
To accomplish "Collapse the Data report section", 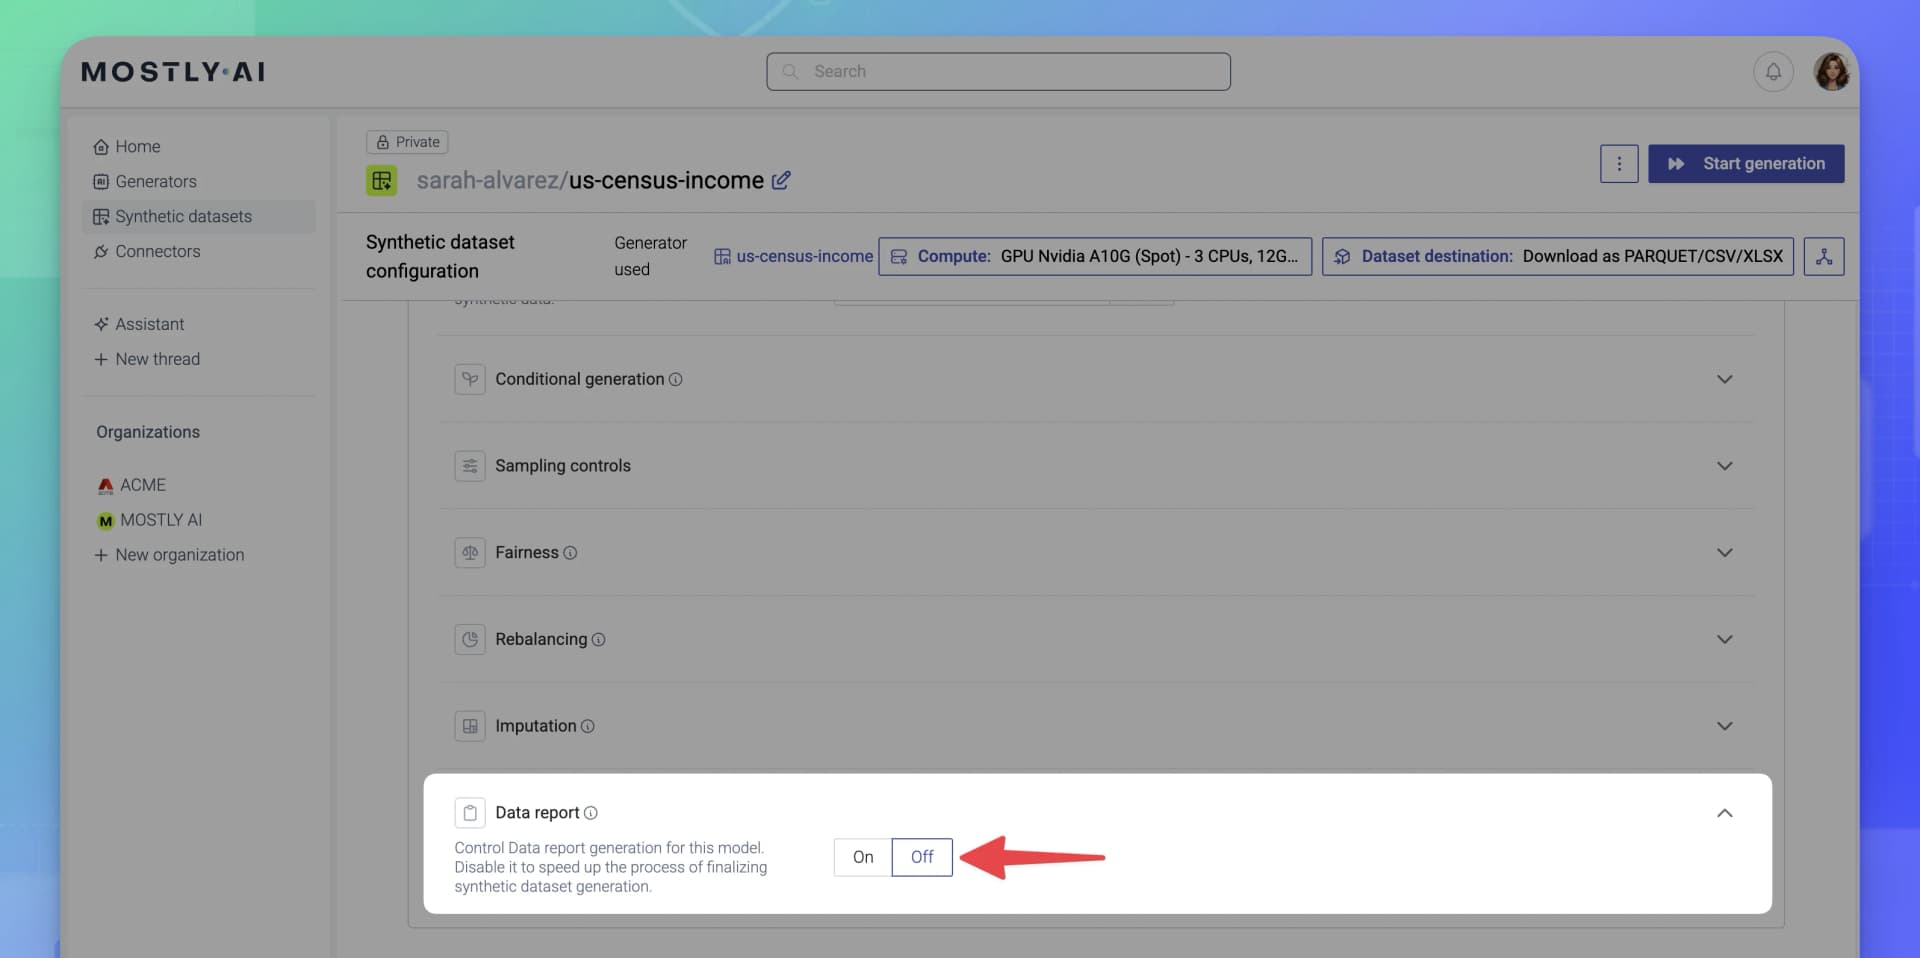I will point(1724,813).
